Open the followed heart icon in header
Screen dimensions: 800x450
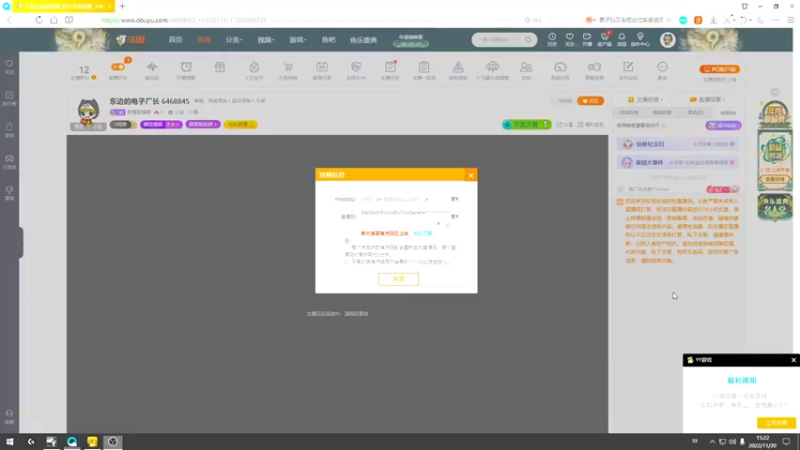pos(569,39)
